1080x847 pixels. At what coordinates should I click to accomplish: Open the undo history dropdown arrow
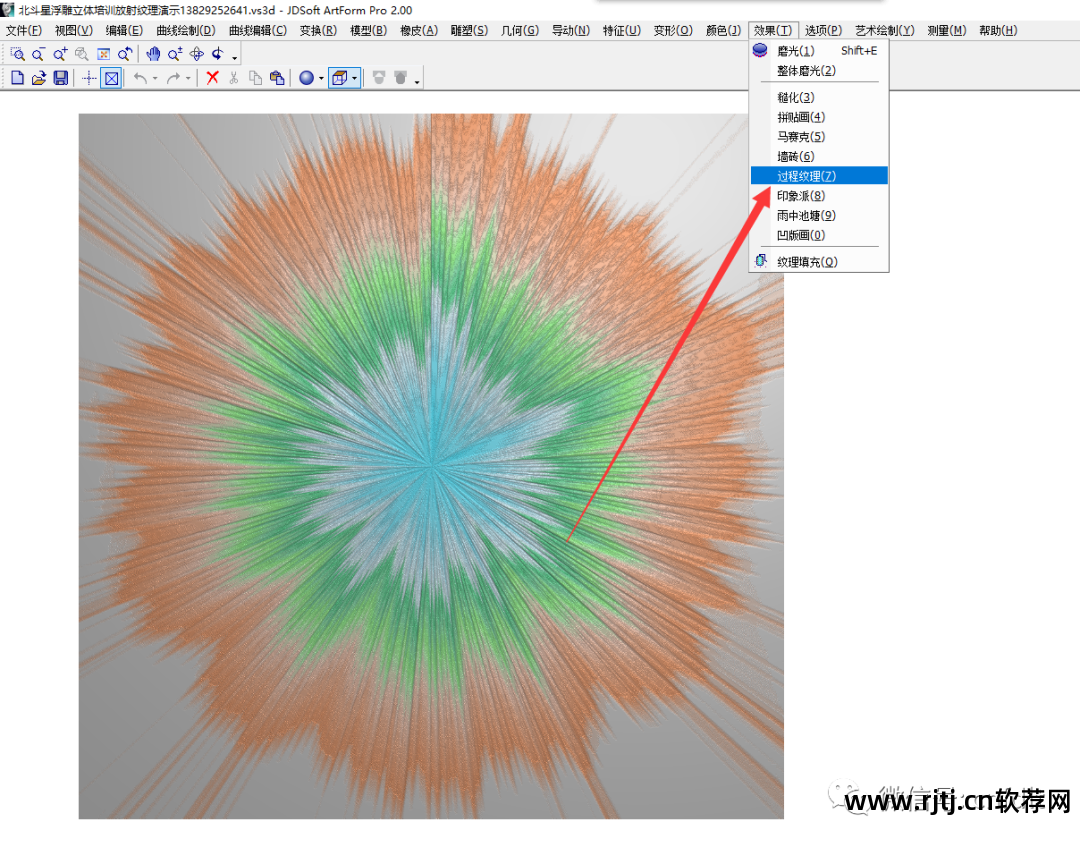pos(155,79)
